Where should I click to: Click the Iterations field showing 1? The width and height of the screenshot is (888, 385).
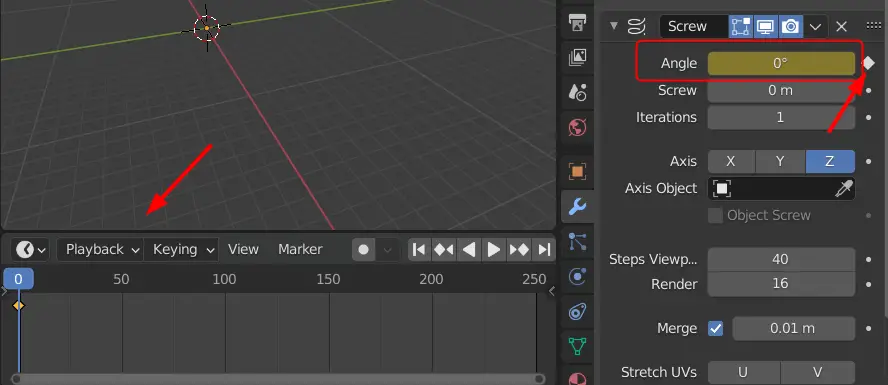point(781,118)
